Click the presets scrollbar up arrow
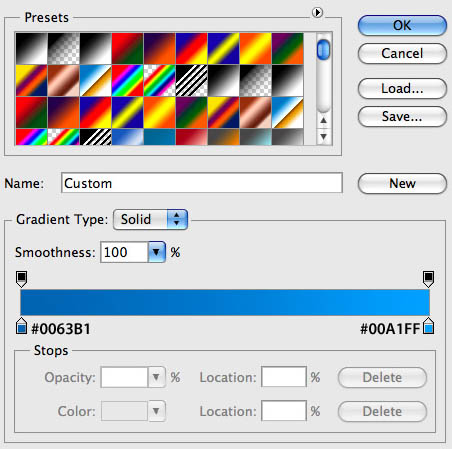452x449 pixels. [x=323, y=121]
